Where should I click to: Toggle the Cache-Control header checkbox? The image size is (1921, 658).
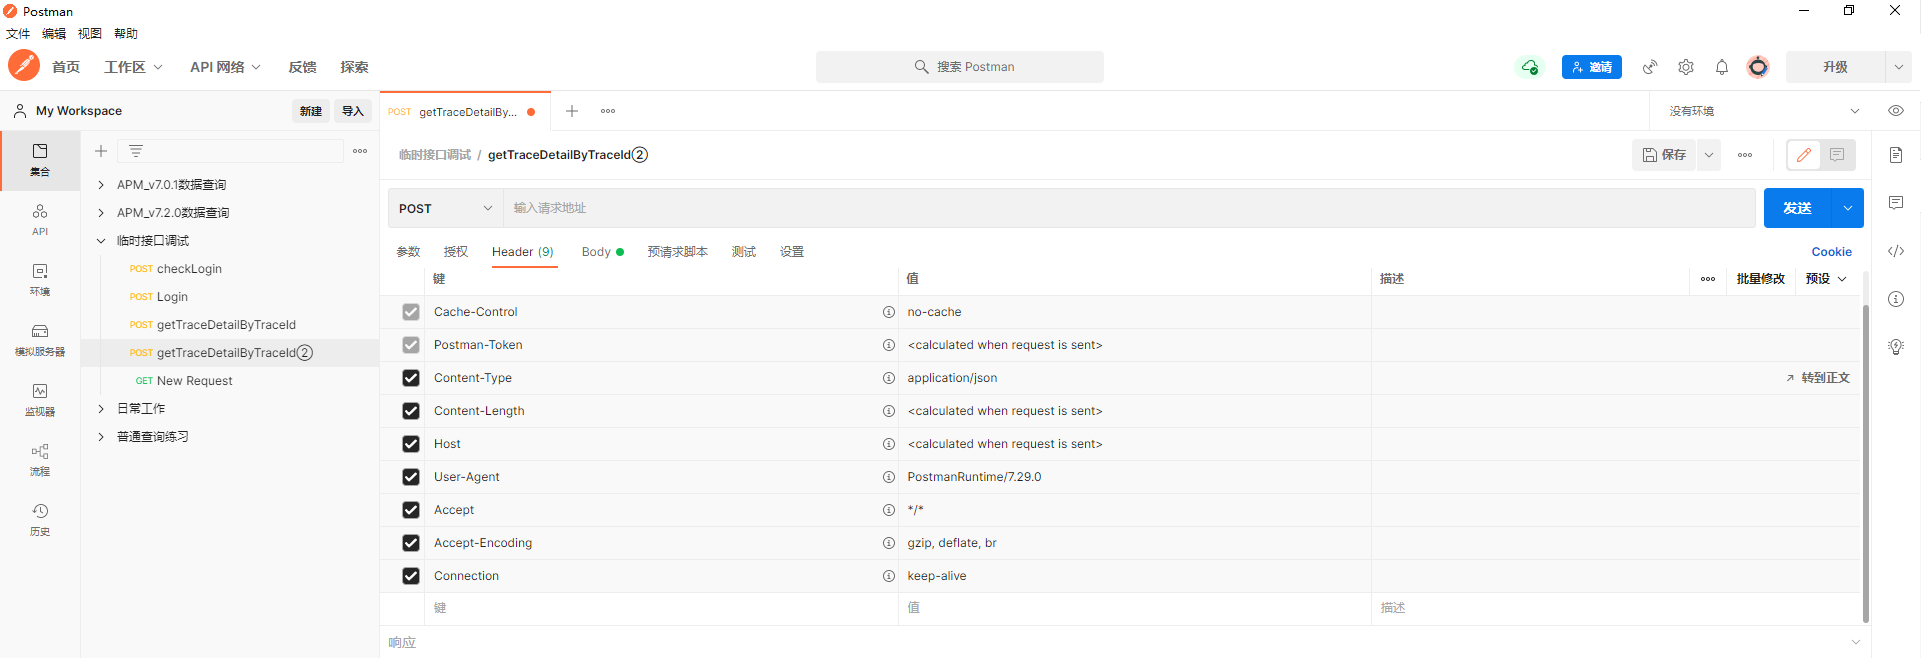(411, 312)
